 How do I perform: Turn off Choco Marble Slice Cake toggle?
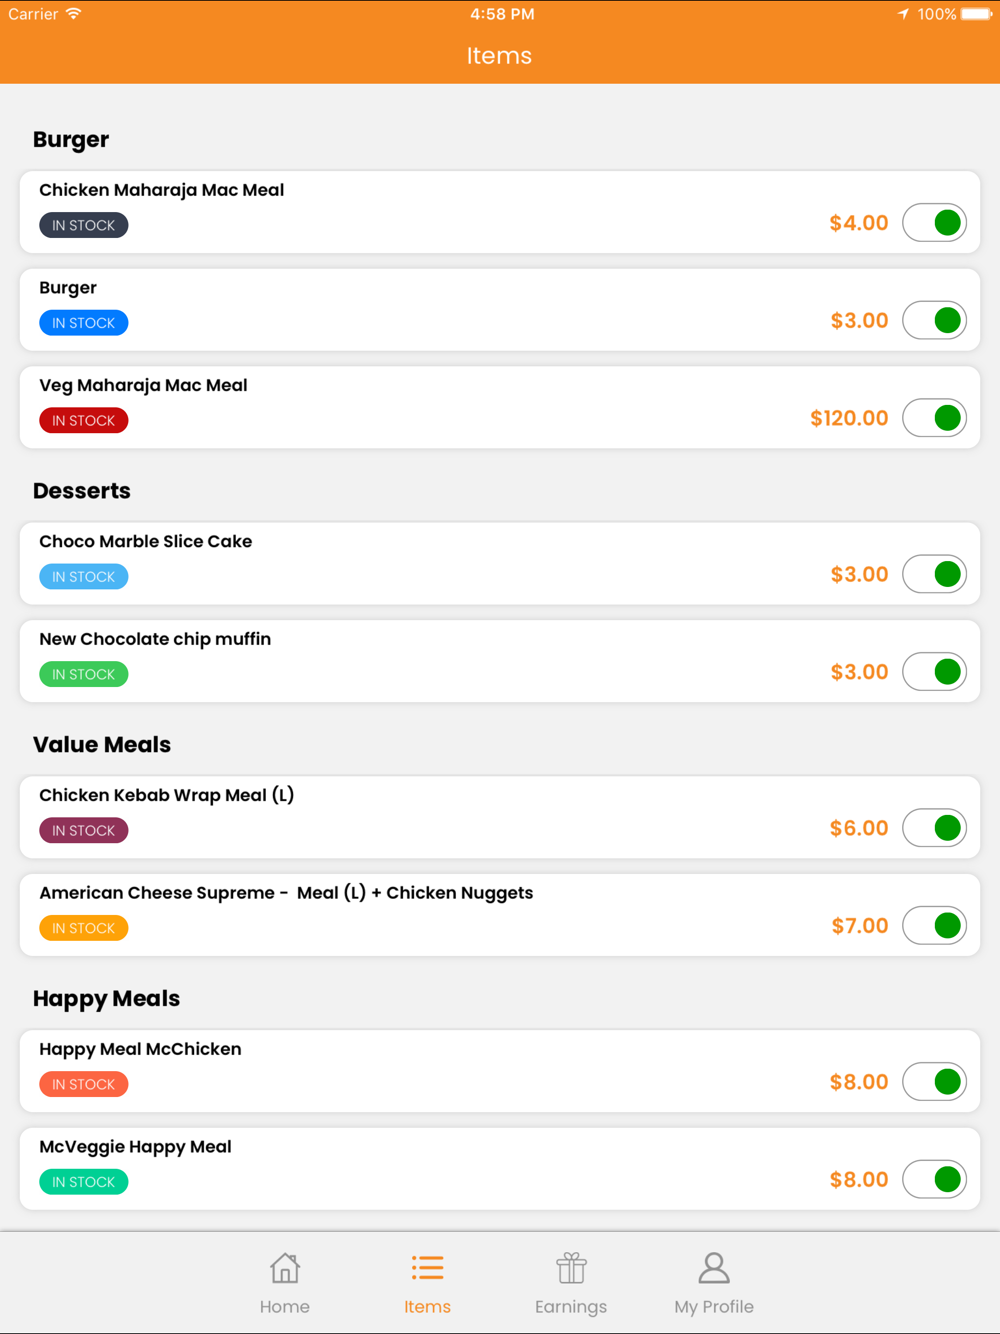(x=934, y=574)
